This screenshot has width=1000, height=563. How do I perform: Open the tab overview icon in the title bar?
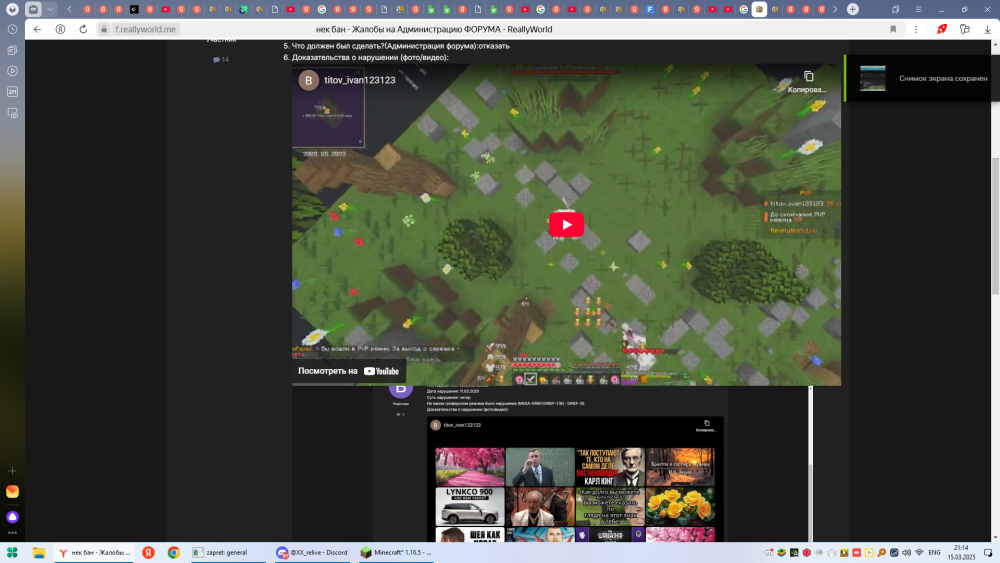895,10
